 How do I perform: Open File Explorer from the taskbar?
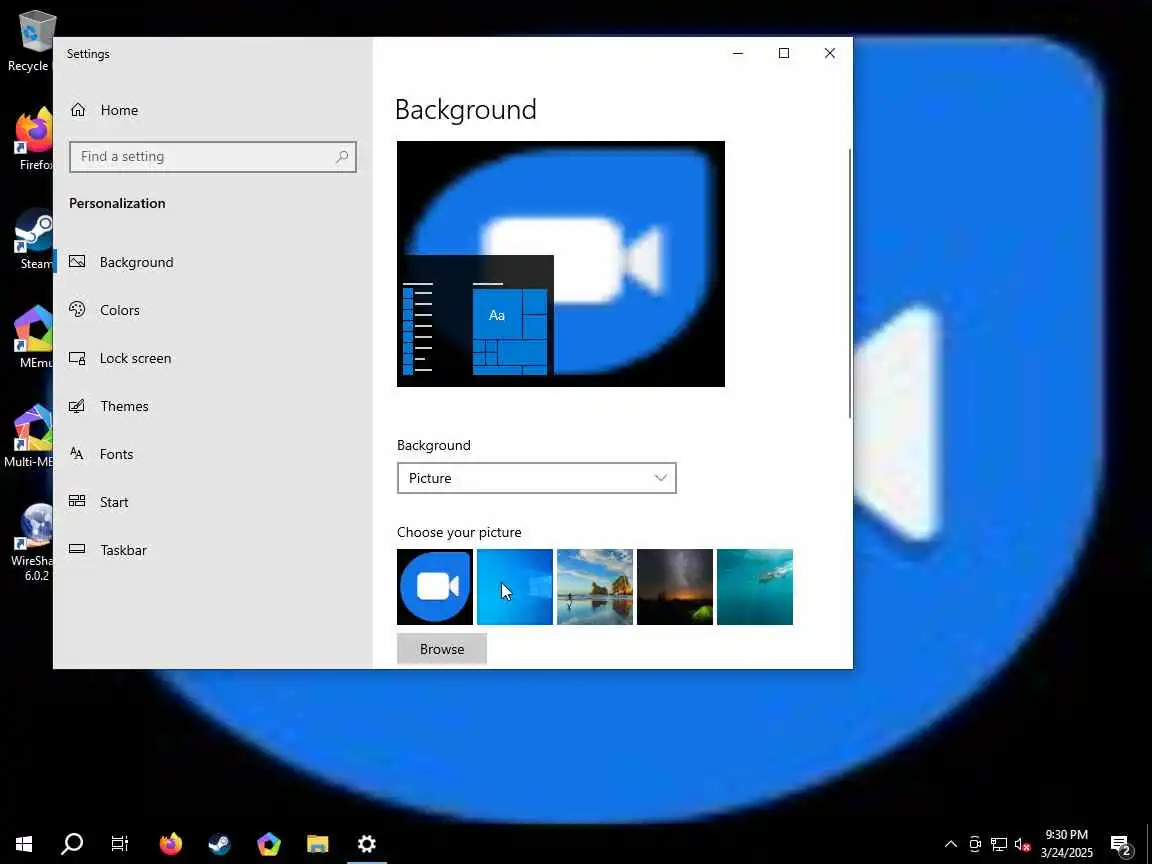coord(317,843)
